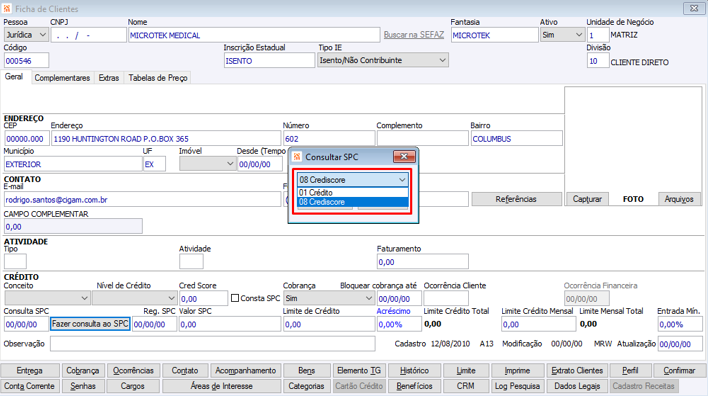This screenshot has height=397, width=710.
Task: Open Áreas de Interesse
Action: pyautogui.click(x=221, y=386)
